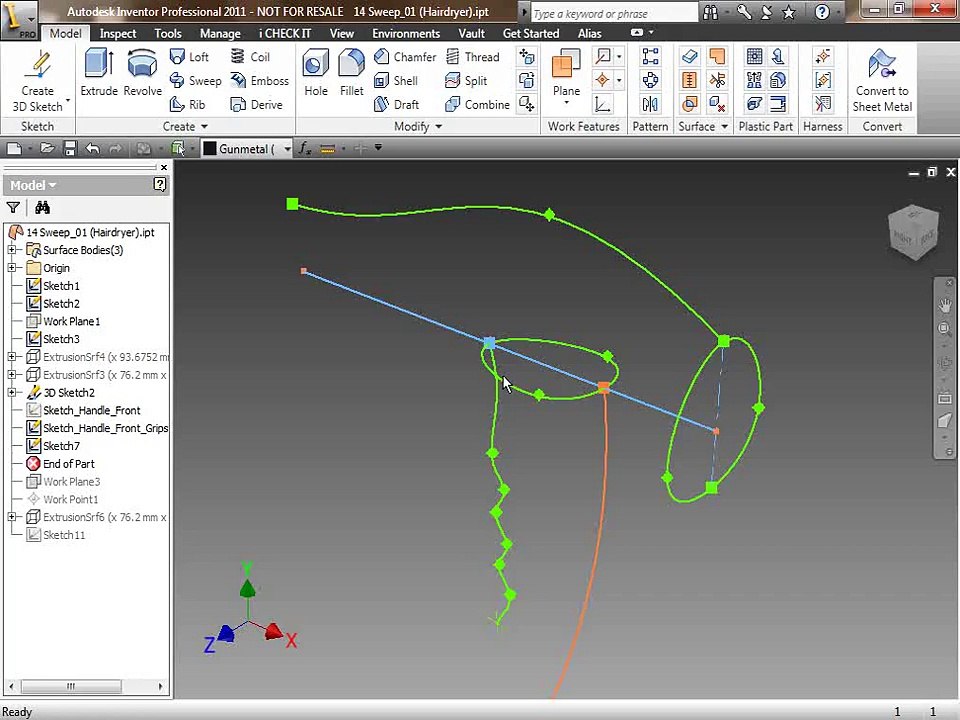960x720 pixels.
Task: Open the Gunmetal color dropdown
Action: coord(287,149)
